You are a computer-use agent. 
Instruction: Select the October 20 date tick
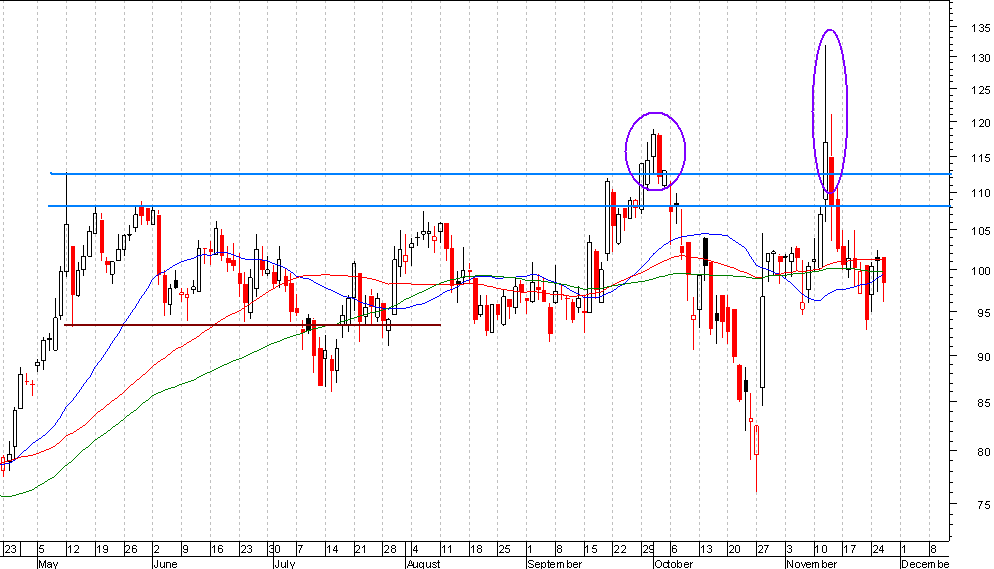[735, 549]
